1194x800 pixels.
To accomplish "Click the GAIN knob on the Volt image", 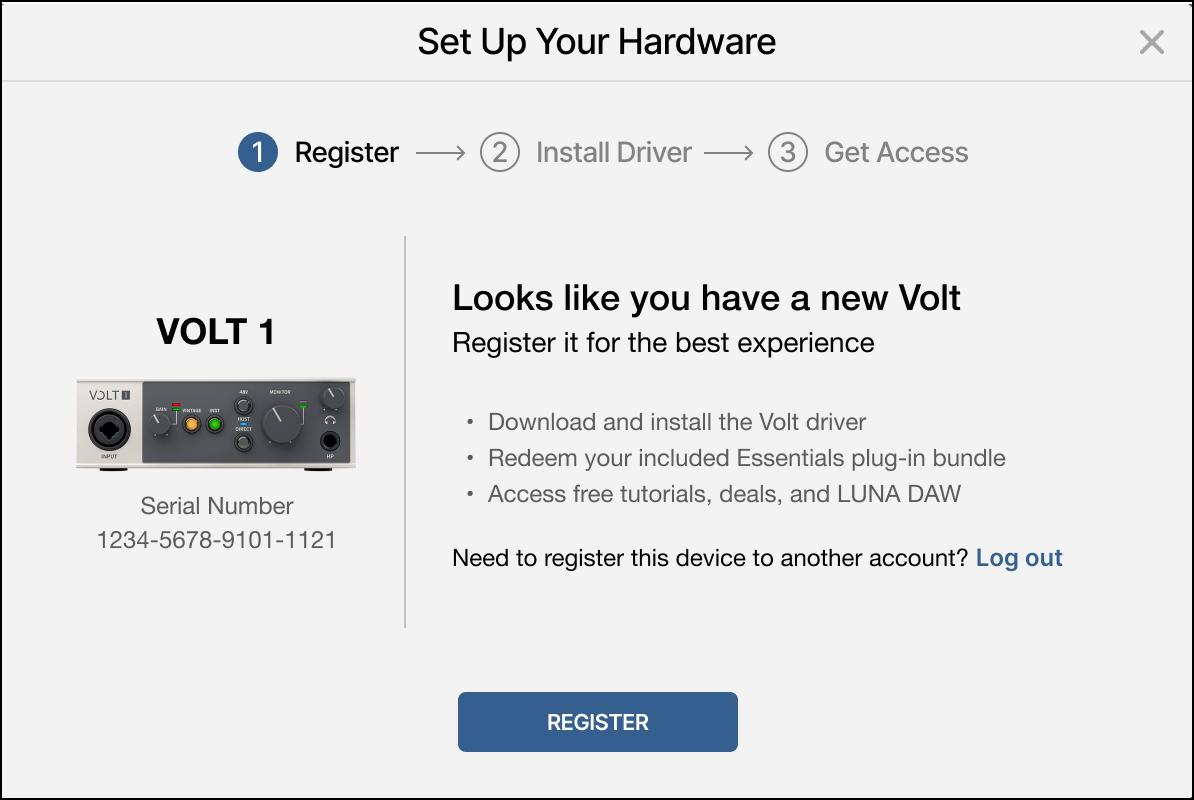I will click(x=160, y=423).
